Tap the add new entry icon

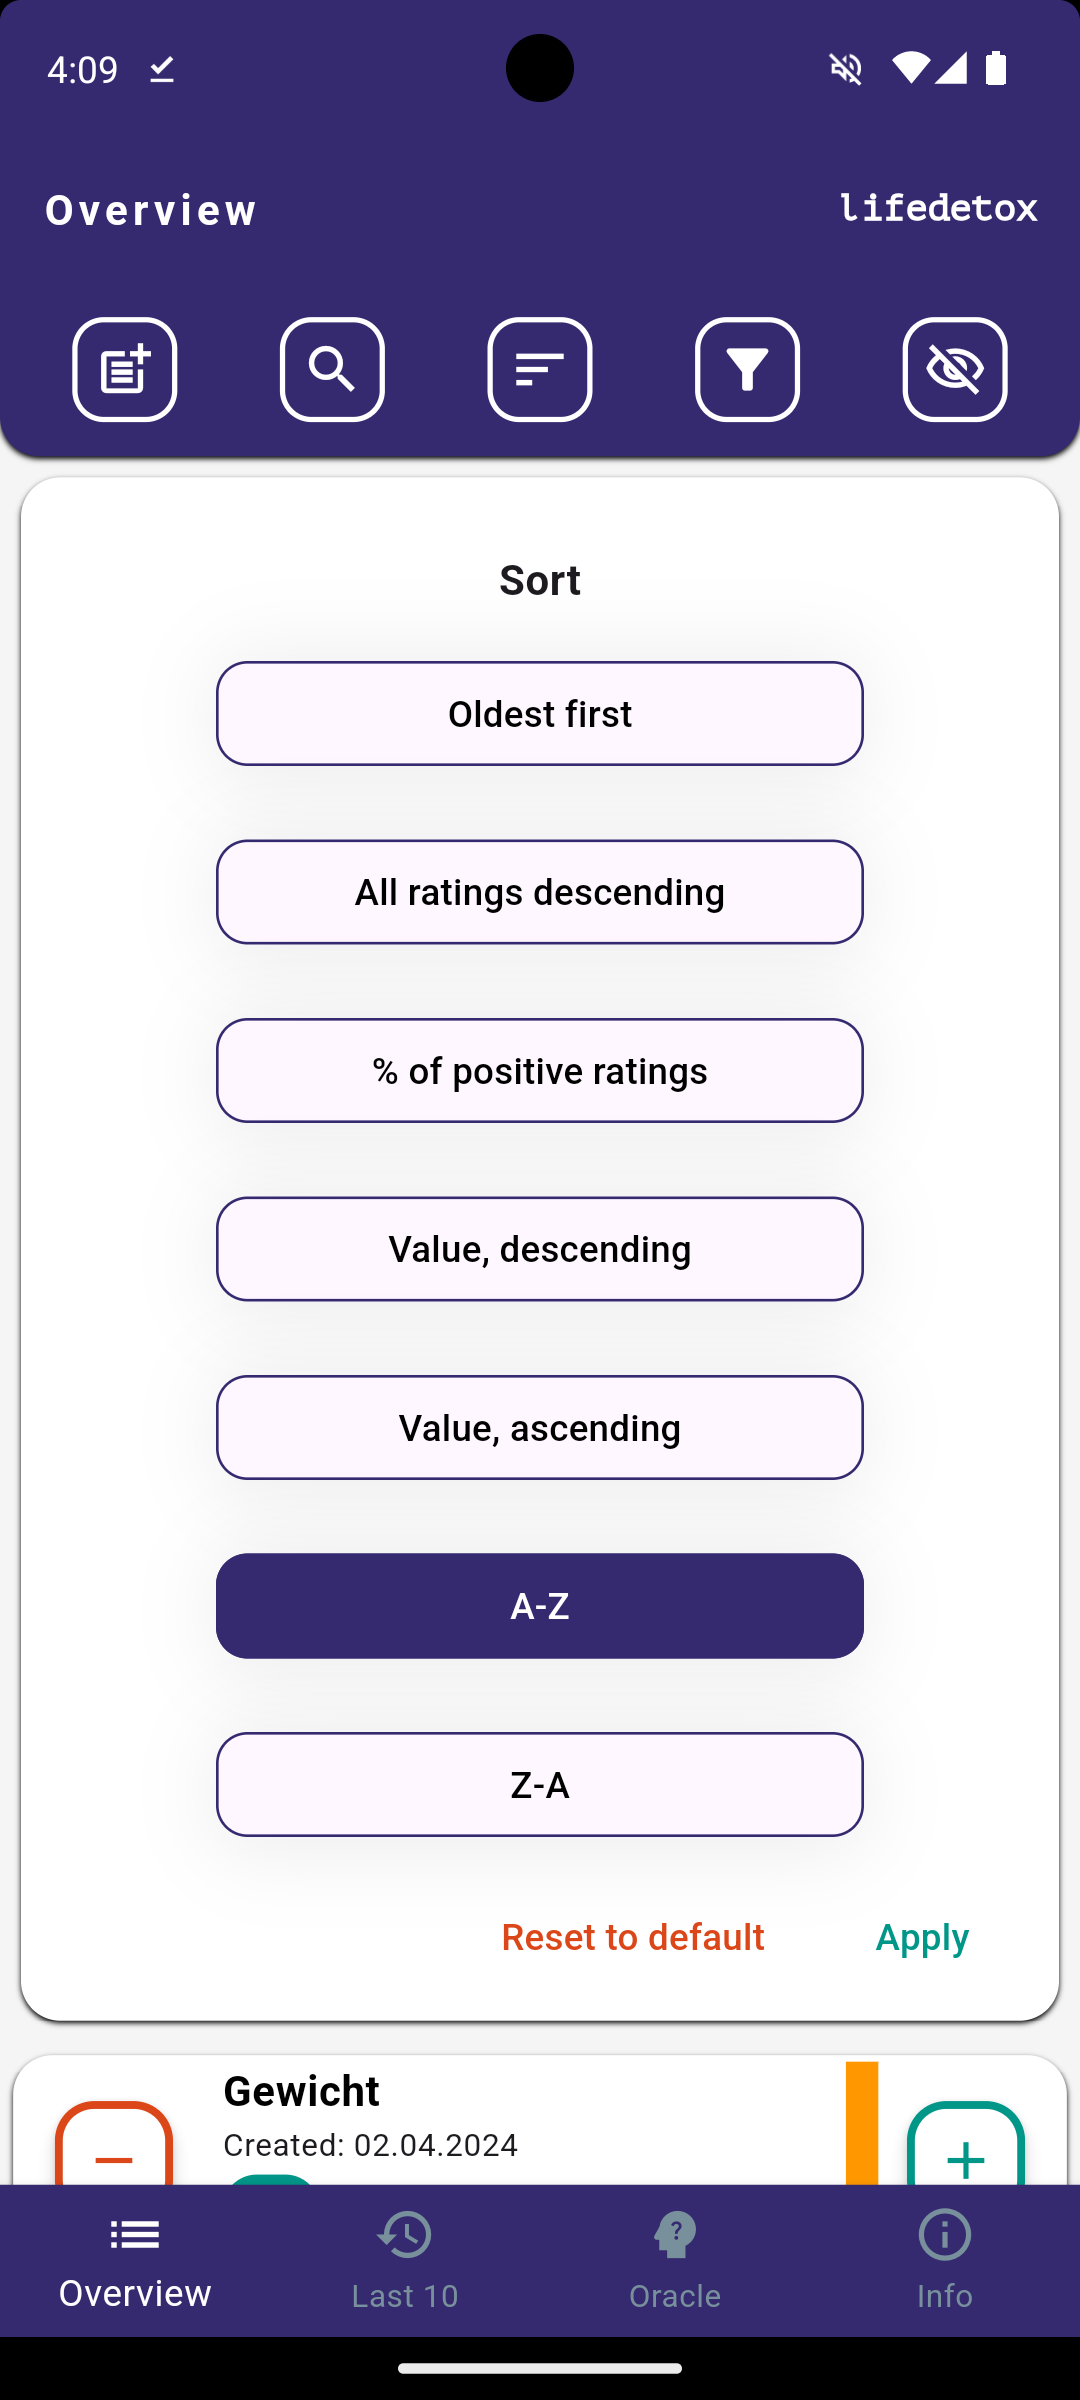(x=125, y=369)
